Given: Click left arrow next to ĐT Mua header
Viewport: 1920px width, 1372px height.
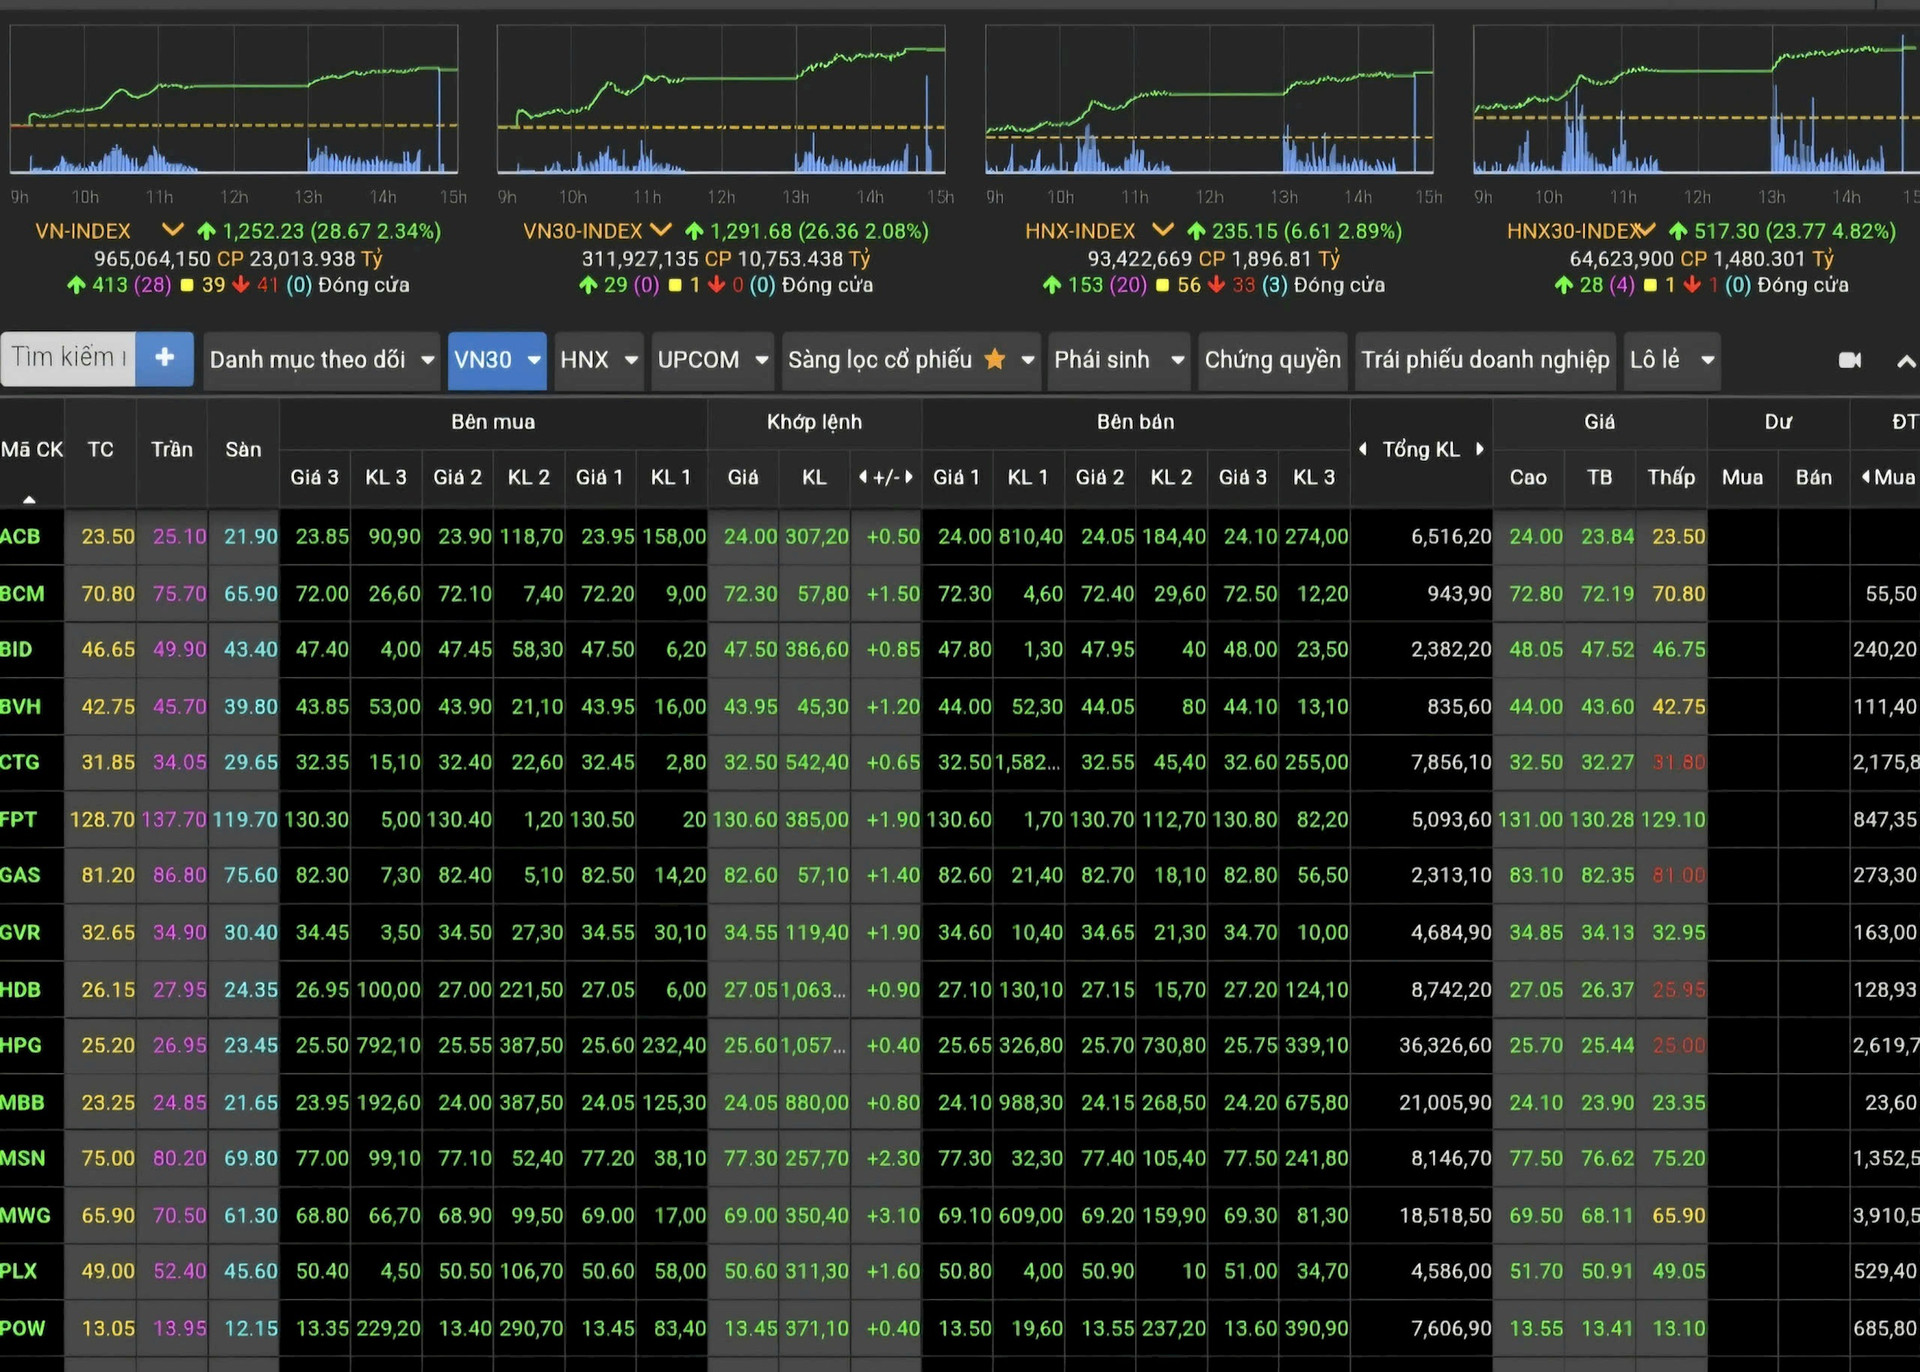Looking at the screenshot, I should 1866,477.
